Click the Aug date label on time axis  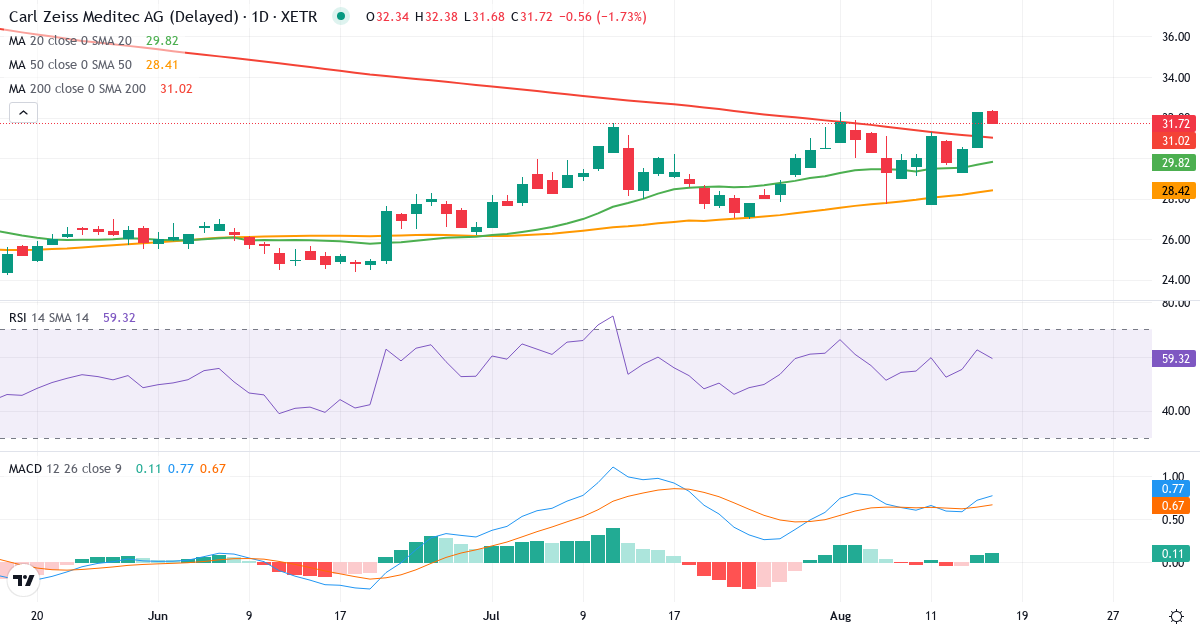click(839, 615)
